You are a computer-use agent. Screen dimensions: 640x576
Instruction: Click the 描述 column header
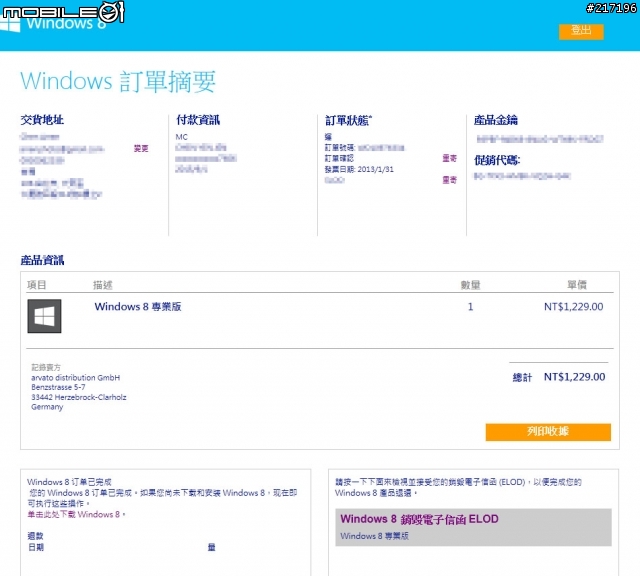click(102, 285)
